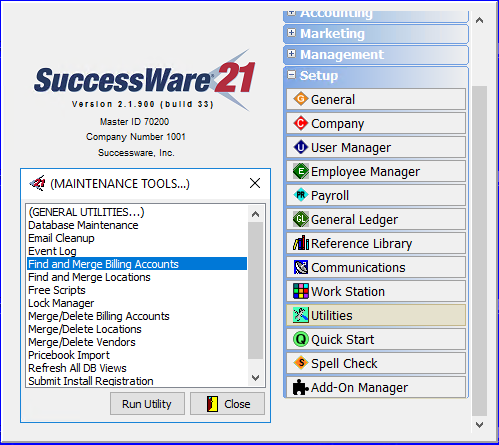Expand the Marketing section
The width and height of the screenshot is (499, 445).
pyautogui.click(x=292, y=33)
